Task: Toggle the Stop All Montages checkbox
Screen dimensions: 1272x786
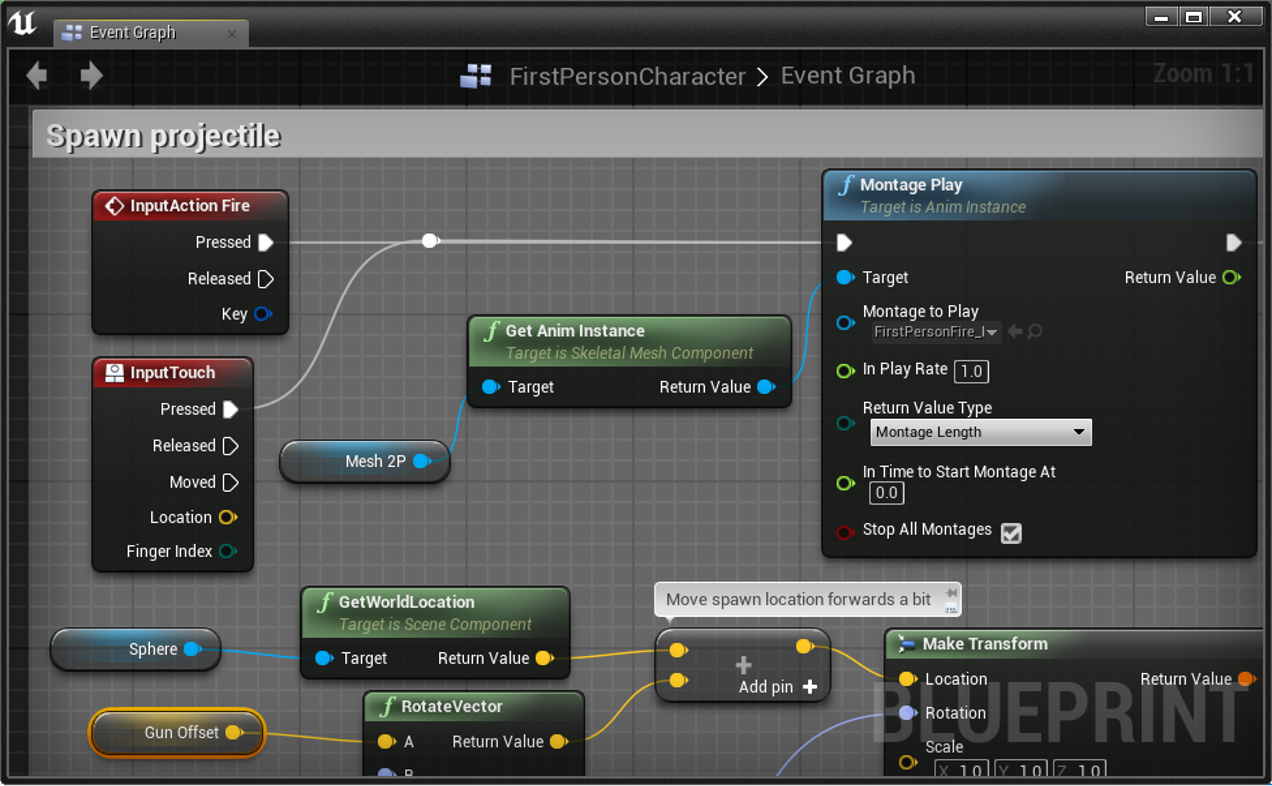Action: pyautogui.click(x=1011, y=533)
